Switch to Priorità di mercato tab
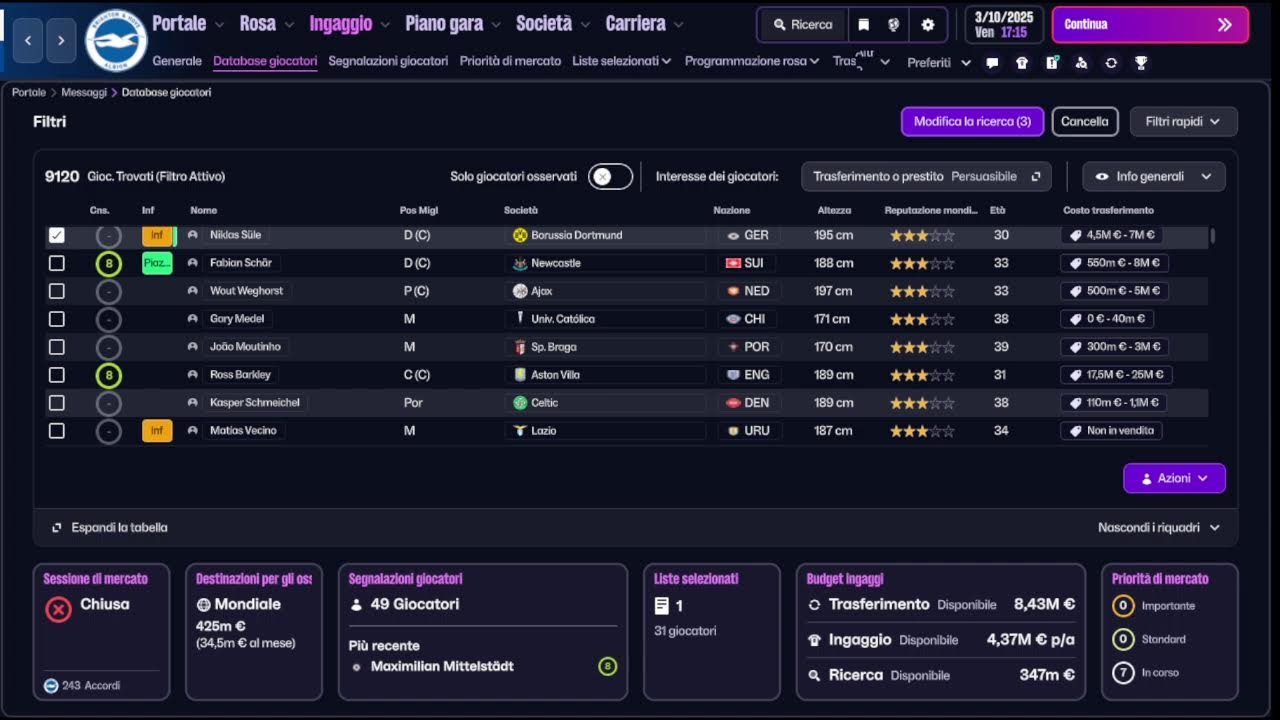Viewport: 1280px width, 720px height. pos(510,61)
